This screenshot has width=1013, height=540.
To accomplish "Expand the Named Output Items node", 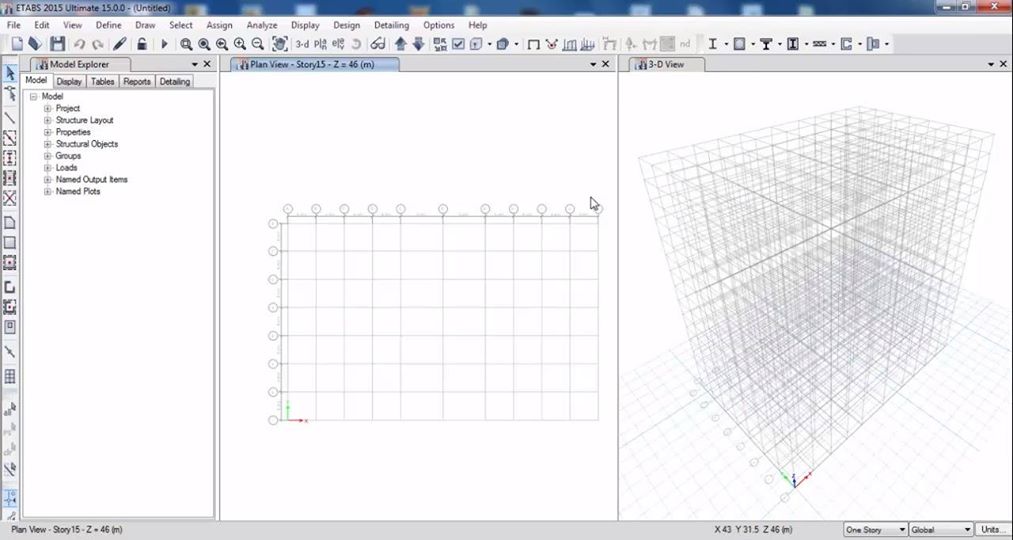I will (47, 180).
